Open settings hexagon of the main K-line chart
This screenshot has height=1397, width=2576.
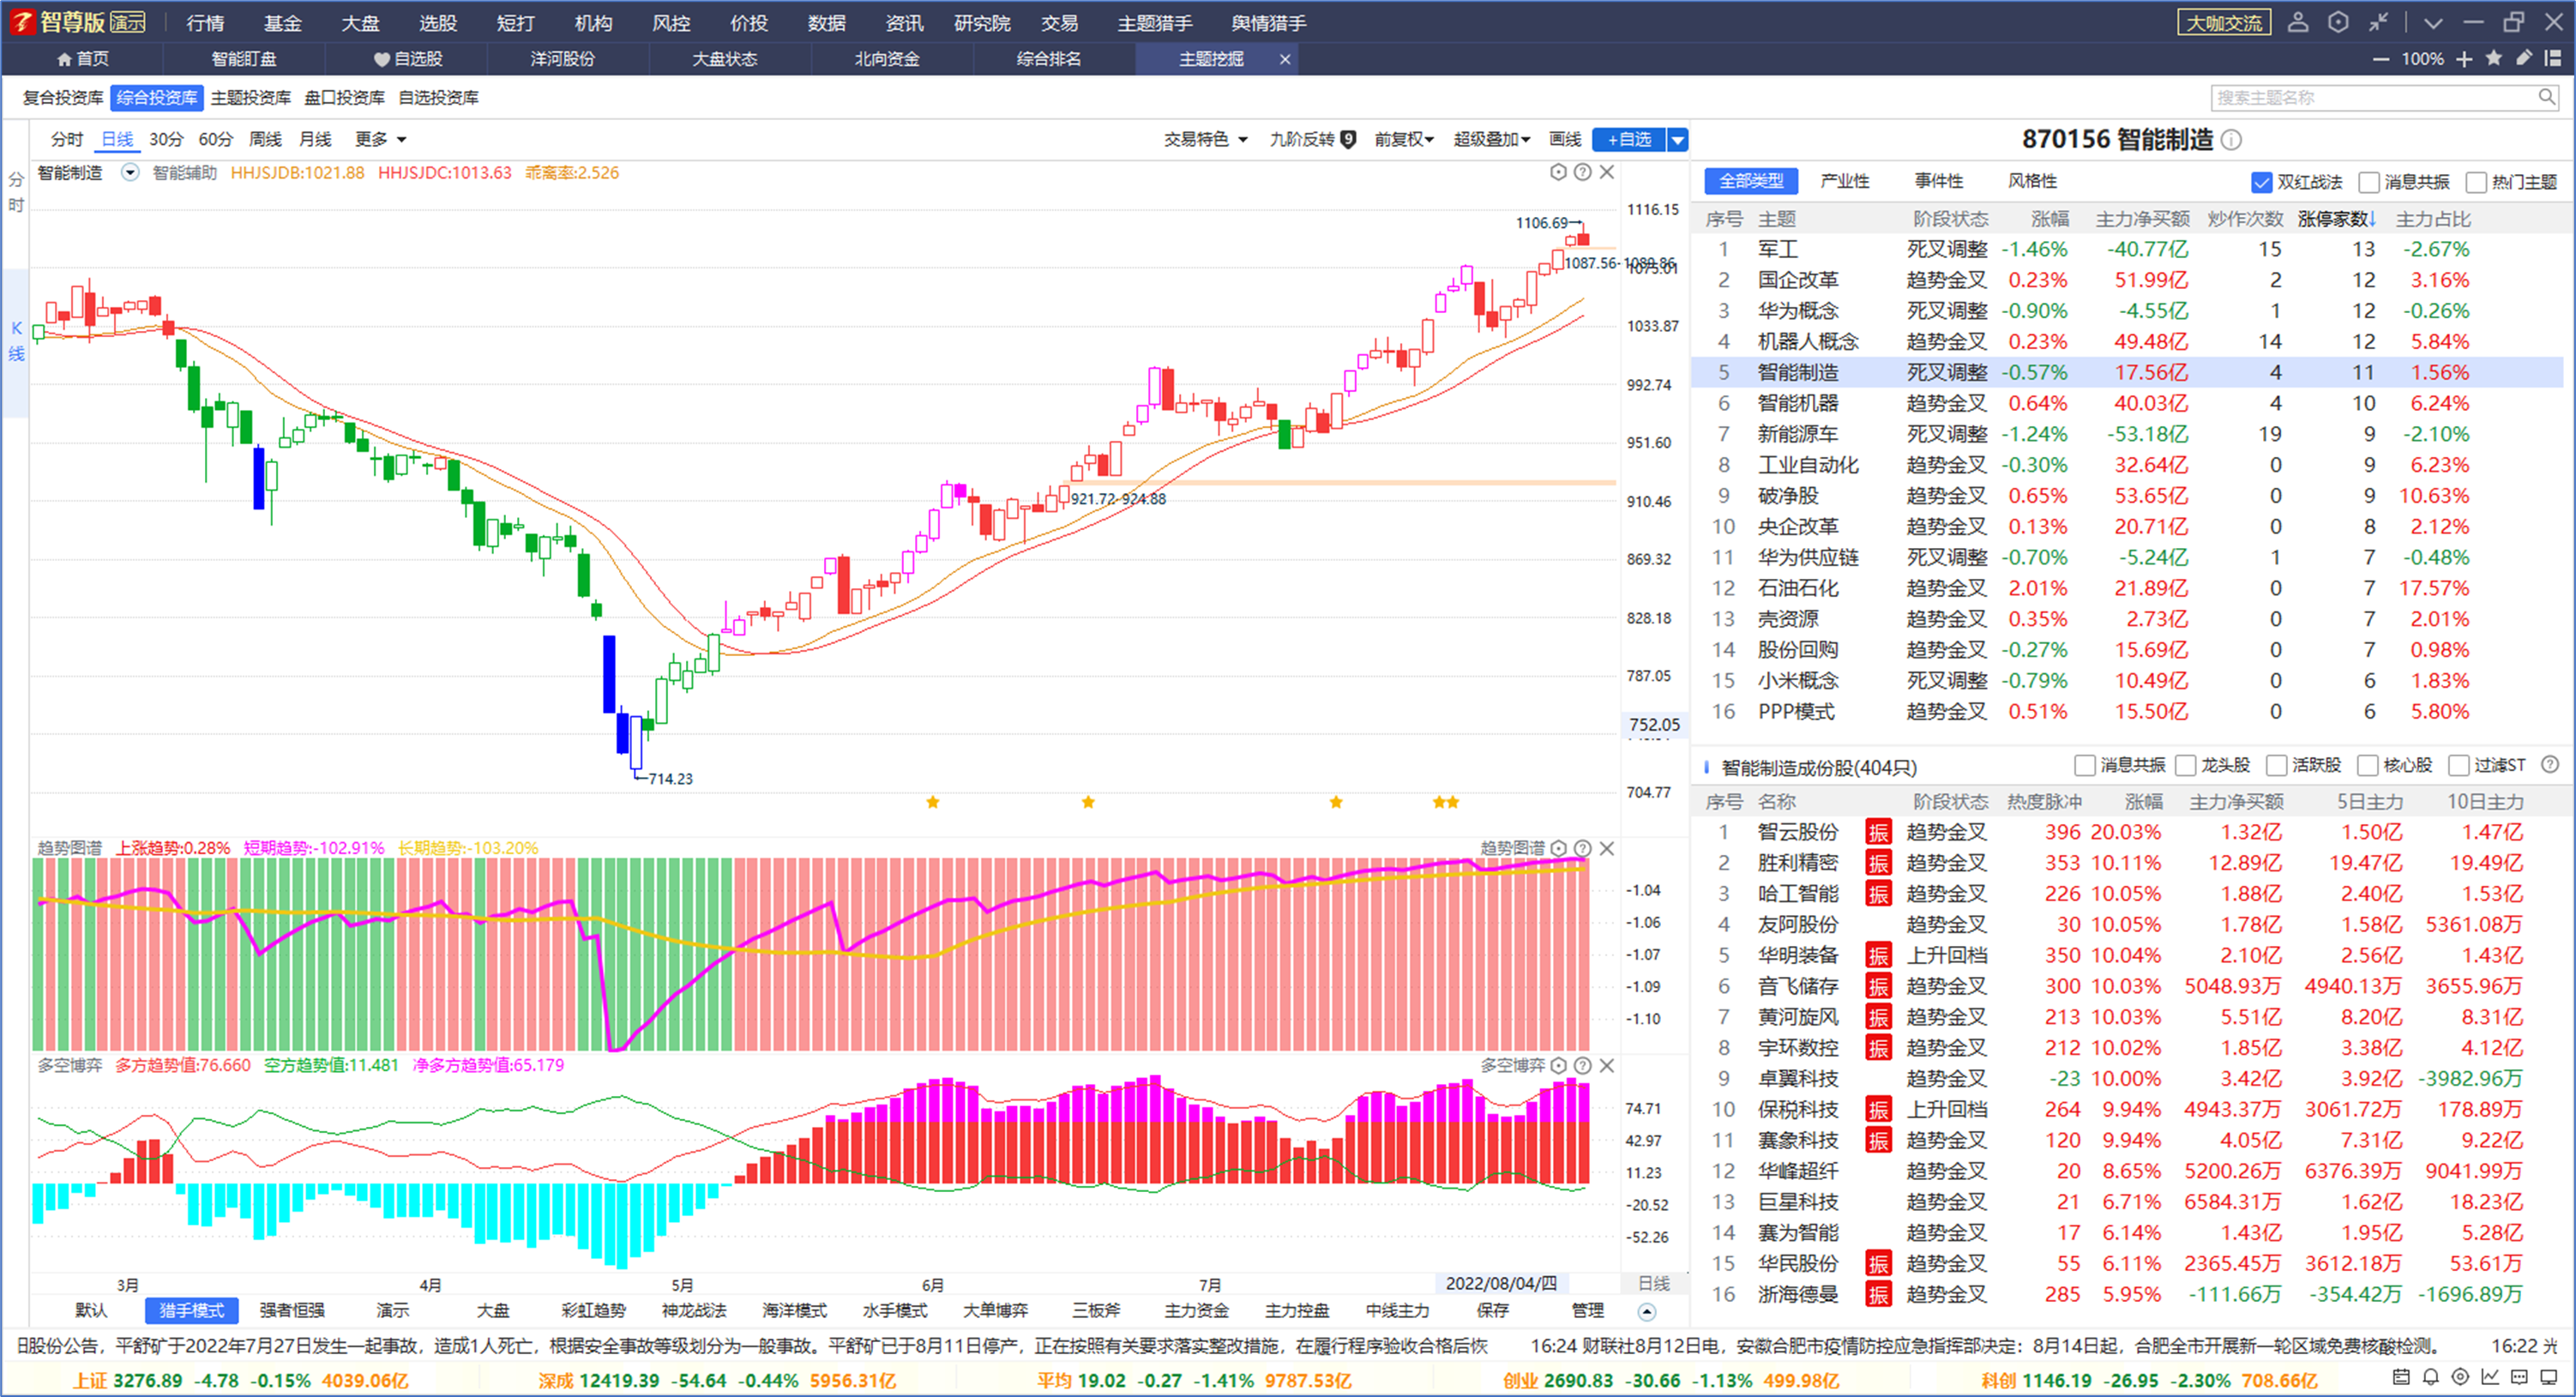(x=1558, y=172)
